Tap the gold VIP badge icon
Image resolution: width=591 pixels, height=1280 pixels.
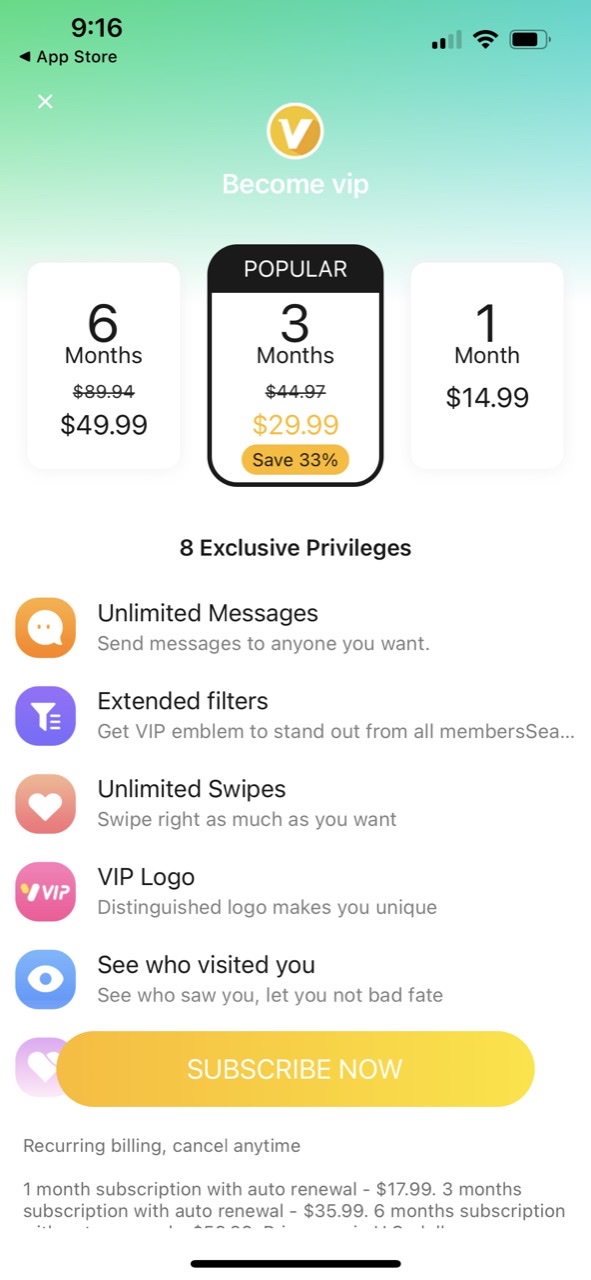pos(295,132)
